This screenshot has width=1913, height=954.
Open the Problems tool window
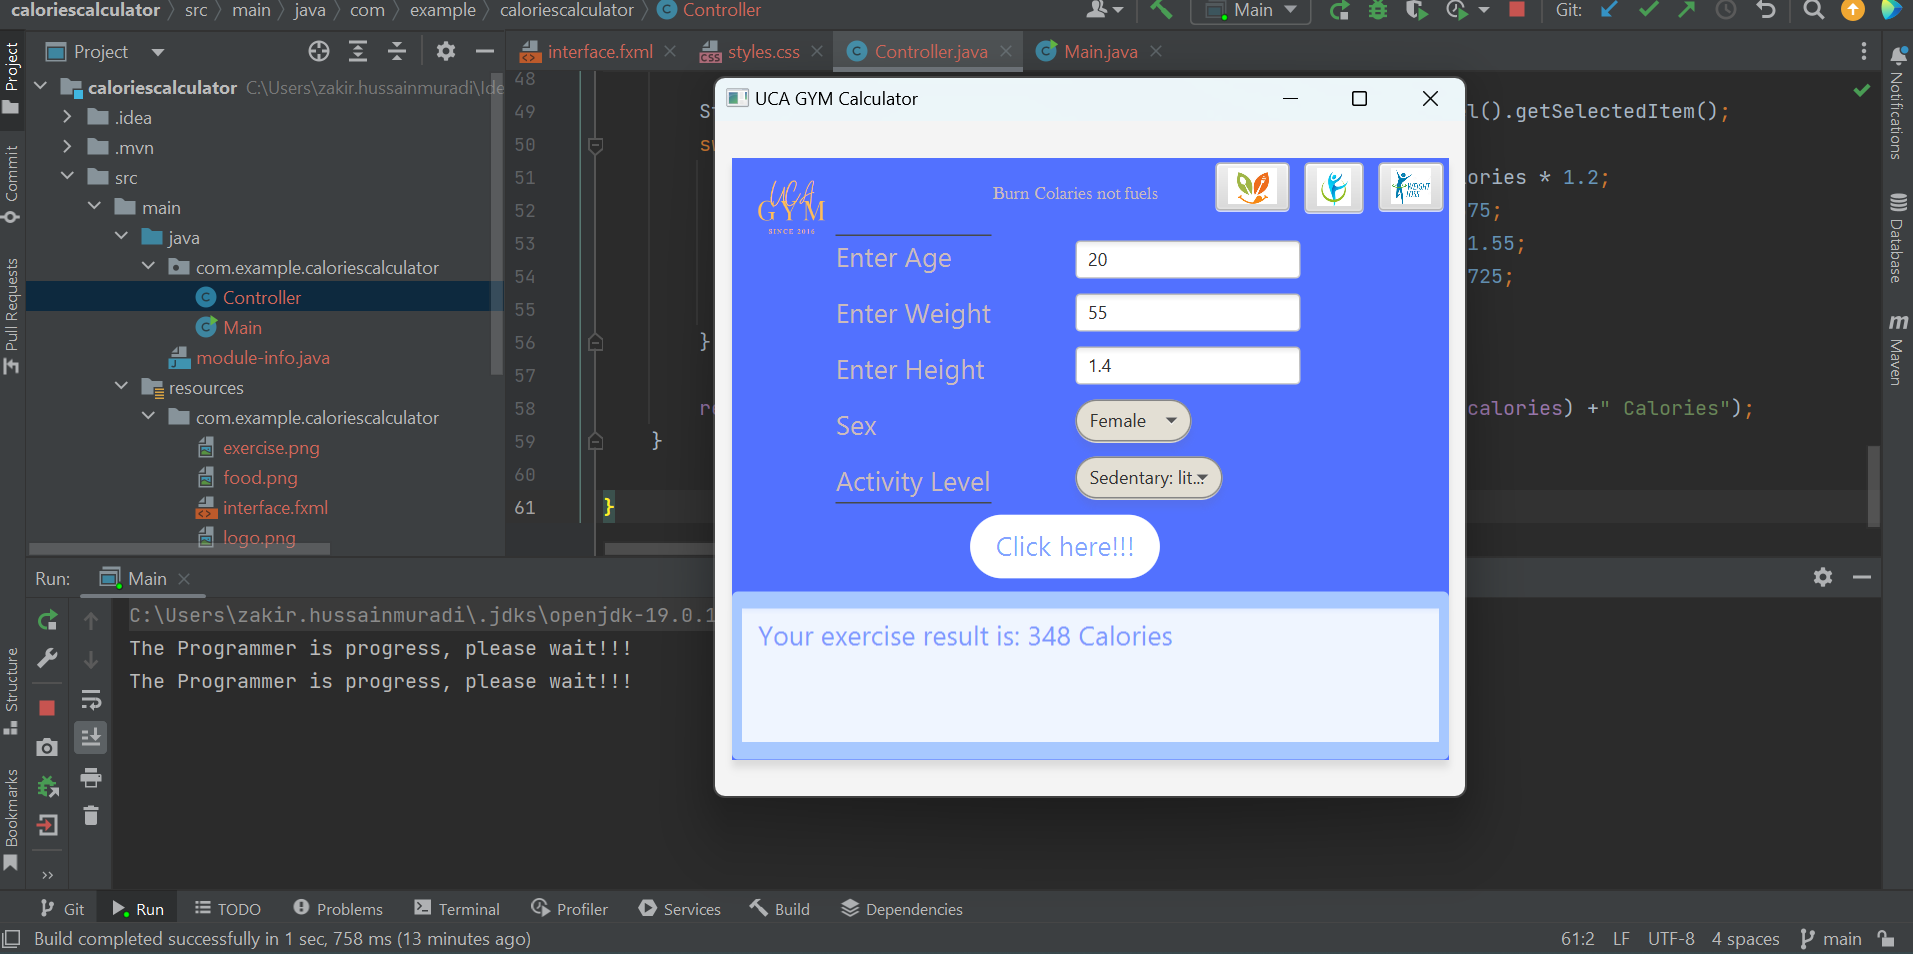tap(338, 909)
